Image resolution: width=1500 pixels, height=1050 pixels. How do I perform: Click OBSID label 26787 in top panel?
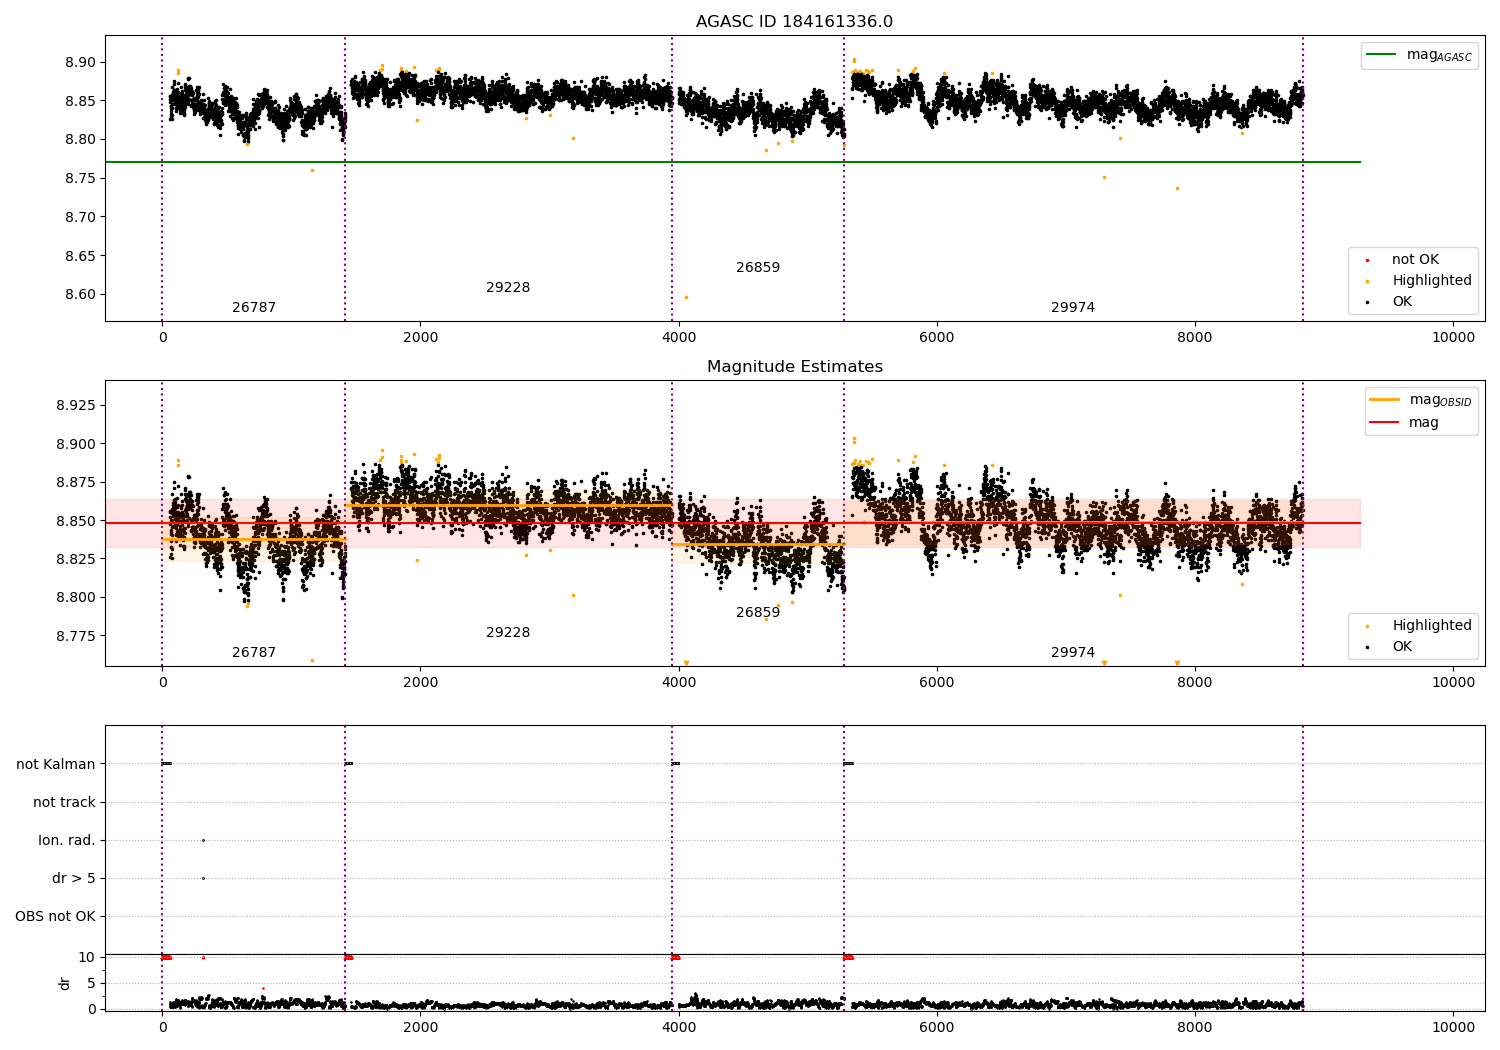(x=254, y=308)
